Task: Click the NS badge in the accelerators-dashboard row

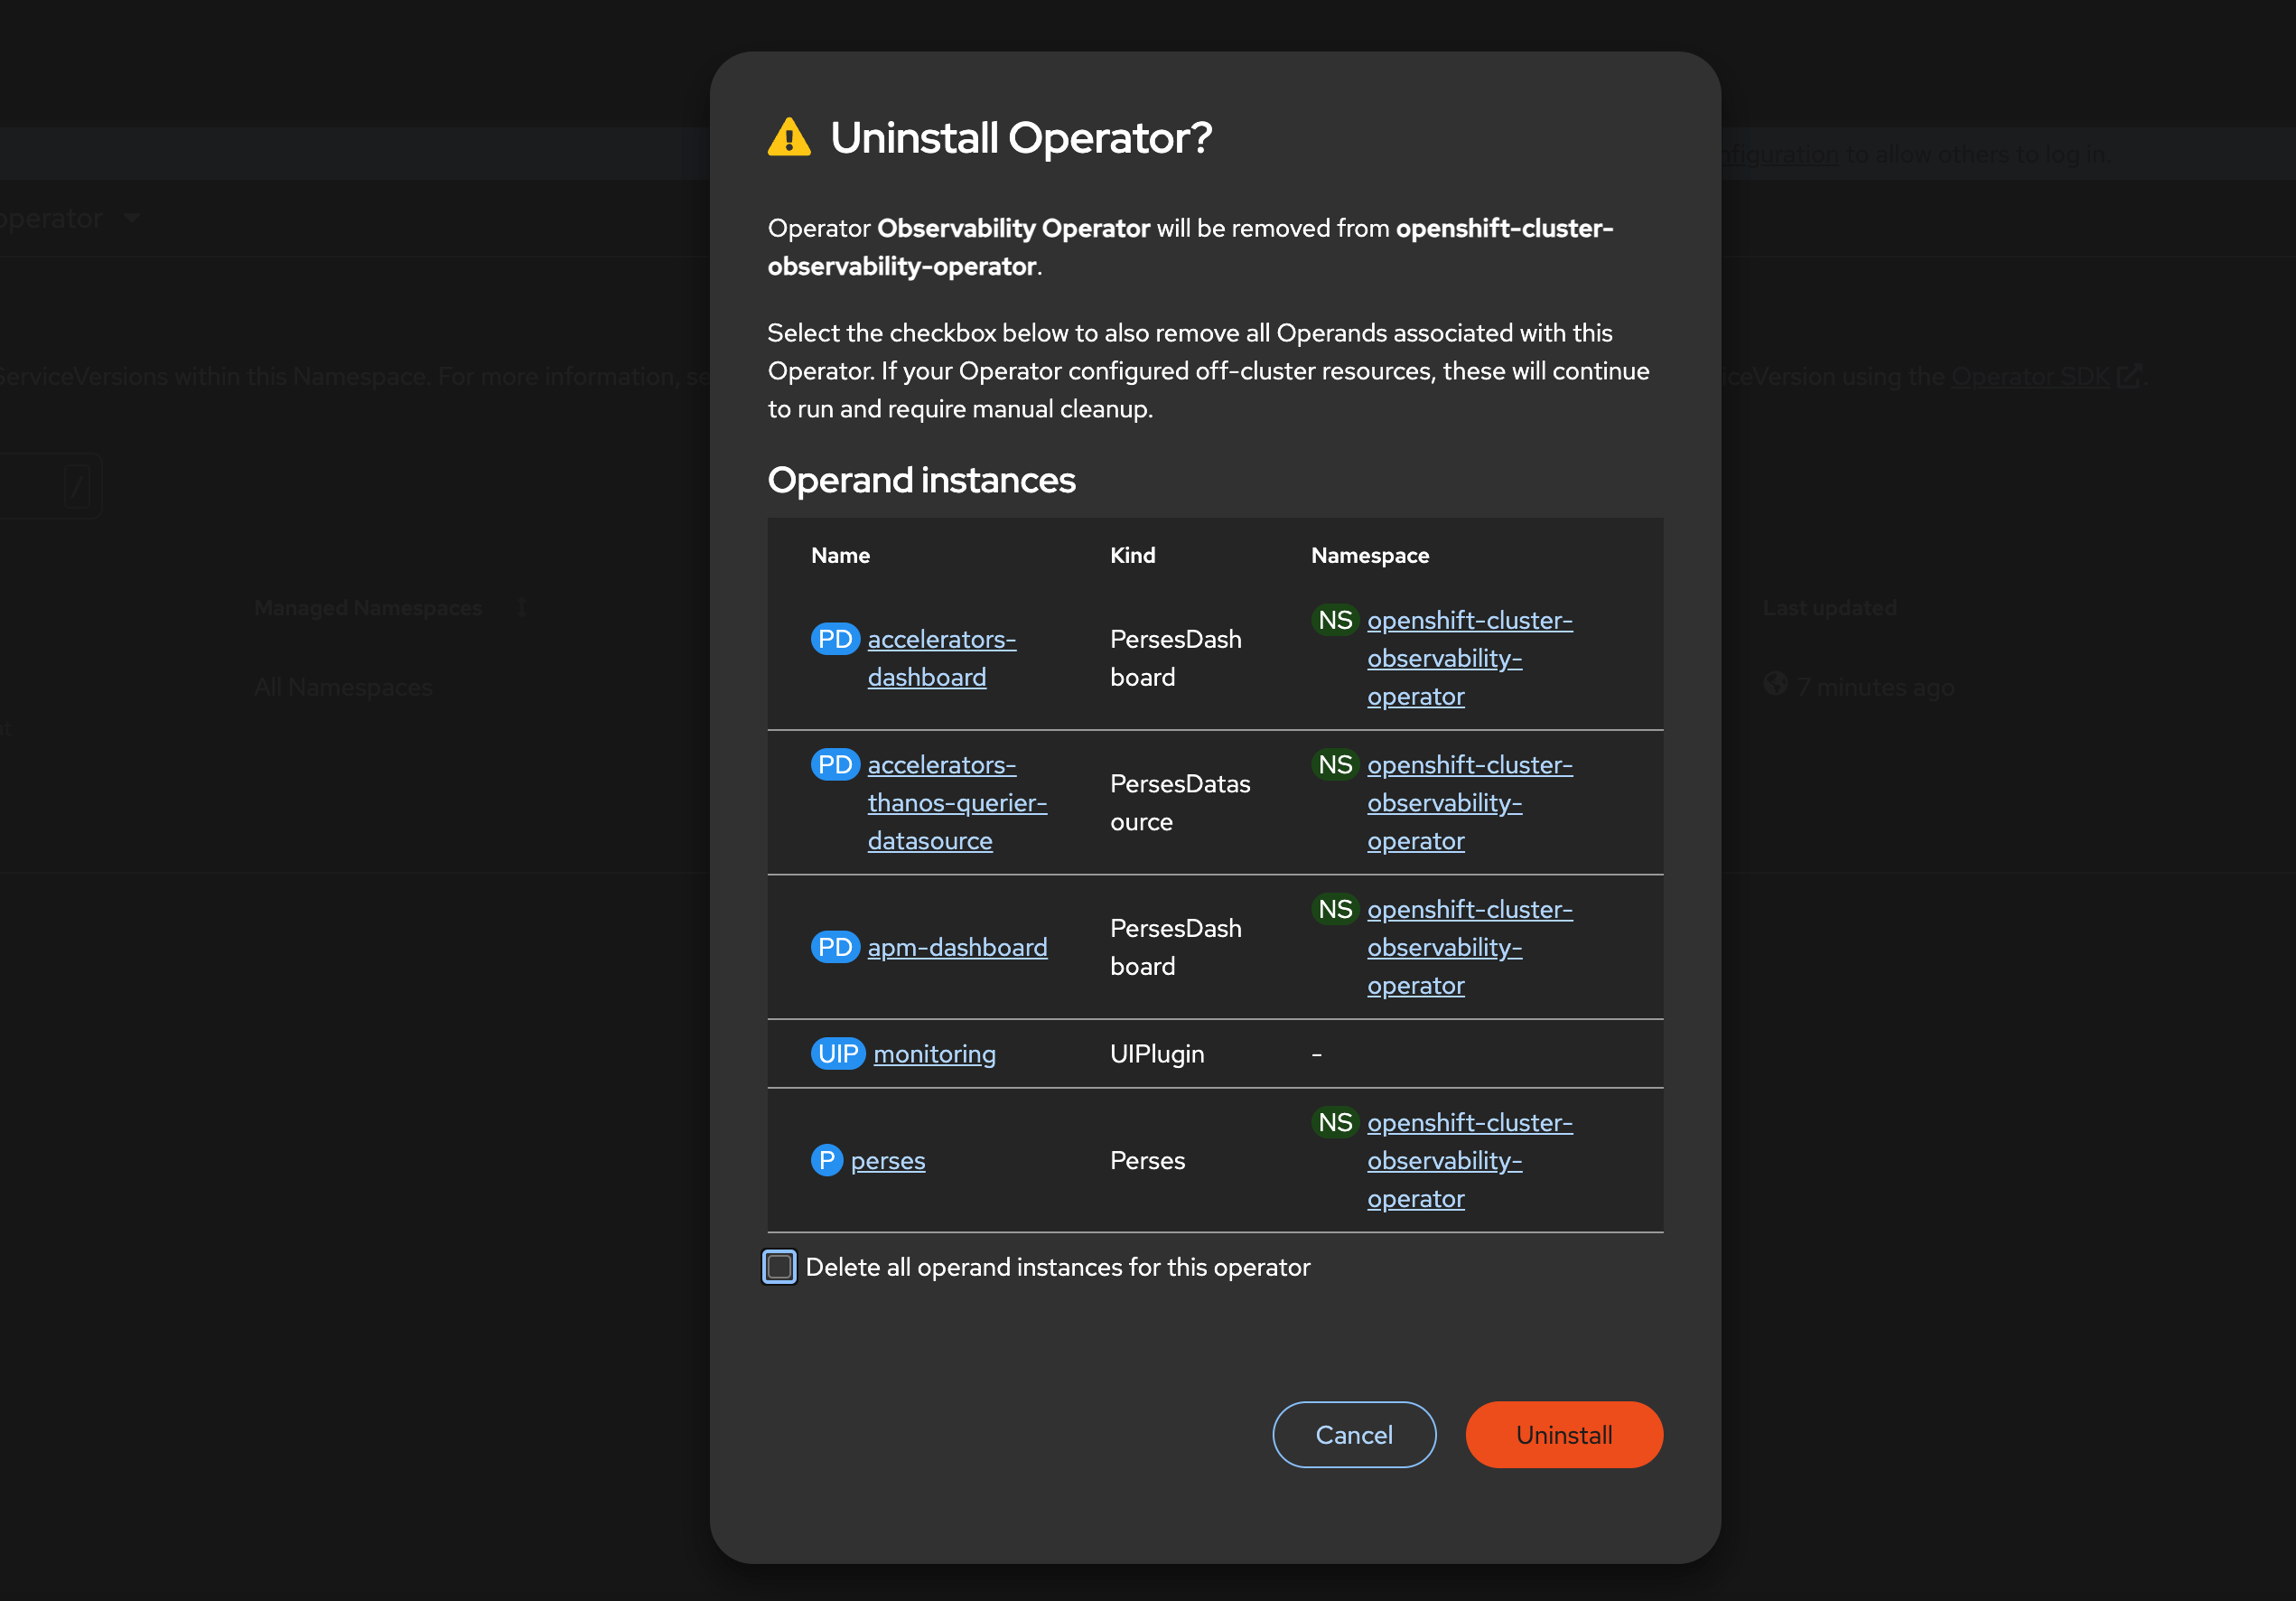Action: (x=1335, y=620)
